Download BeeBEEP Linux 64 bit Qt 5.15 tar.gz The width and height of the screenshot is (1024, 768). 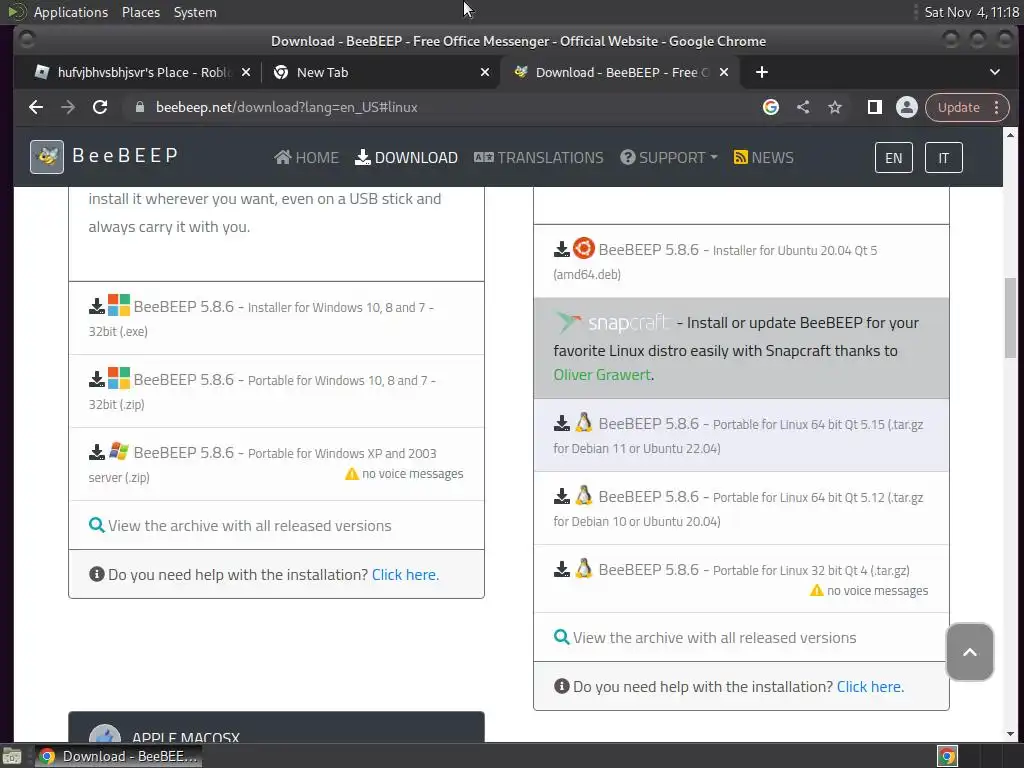pos(741,436)
